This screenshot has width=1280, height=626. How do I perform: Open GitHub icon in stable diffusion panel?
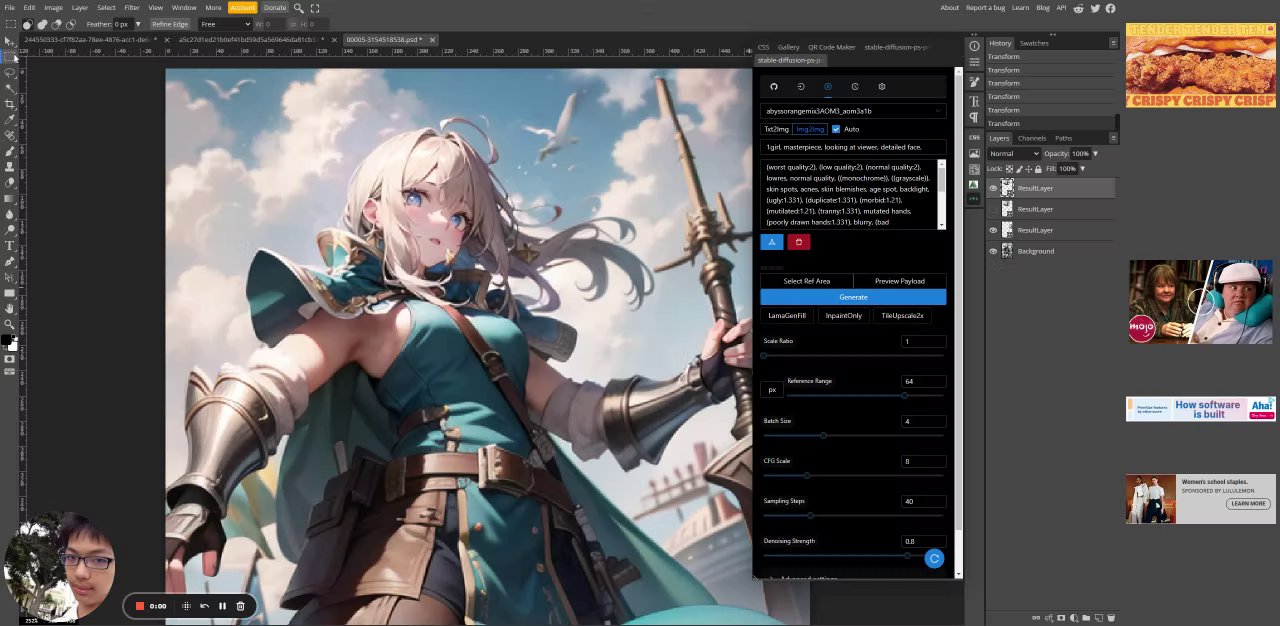(773, 87)
